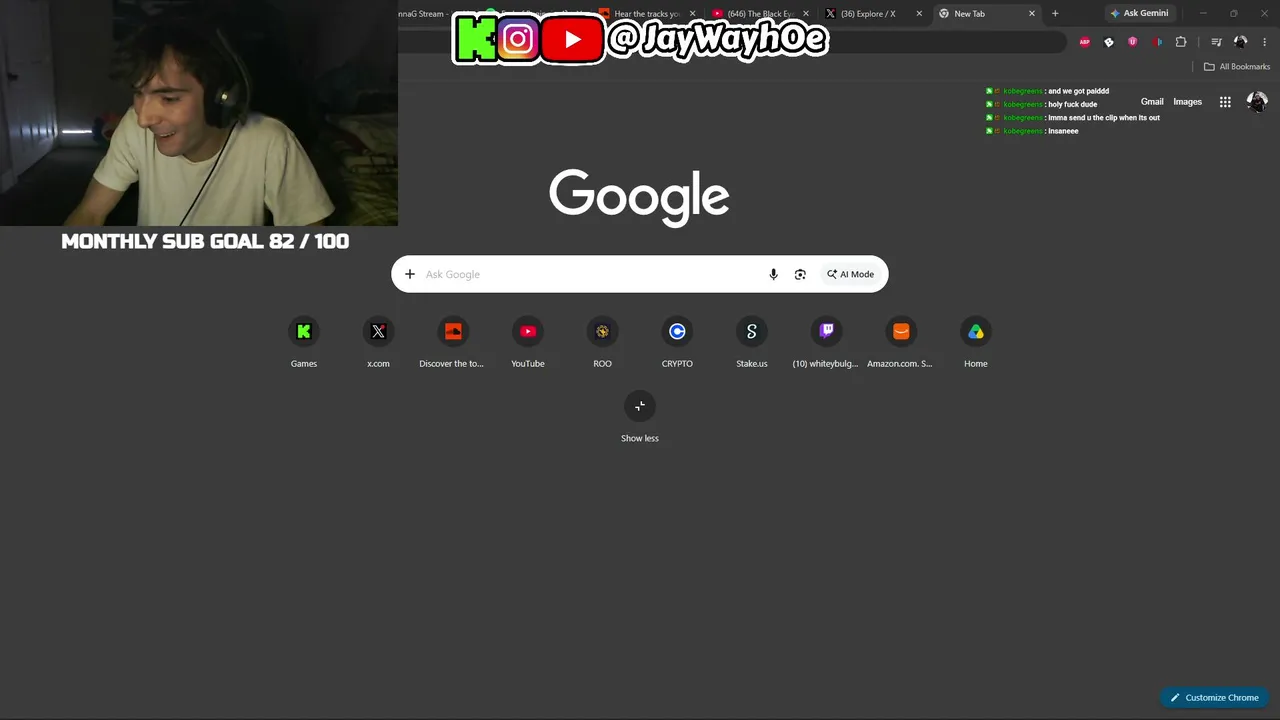Click the red and blue extension icon

tap(1157, 42)
